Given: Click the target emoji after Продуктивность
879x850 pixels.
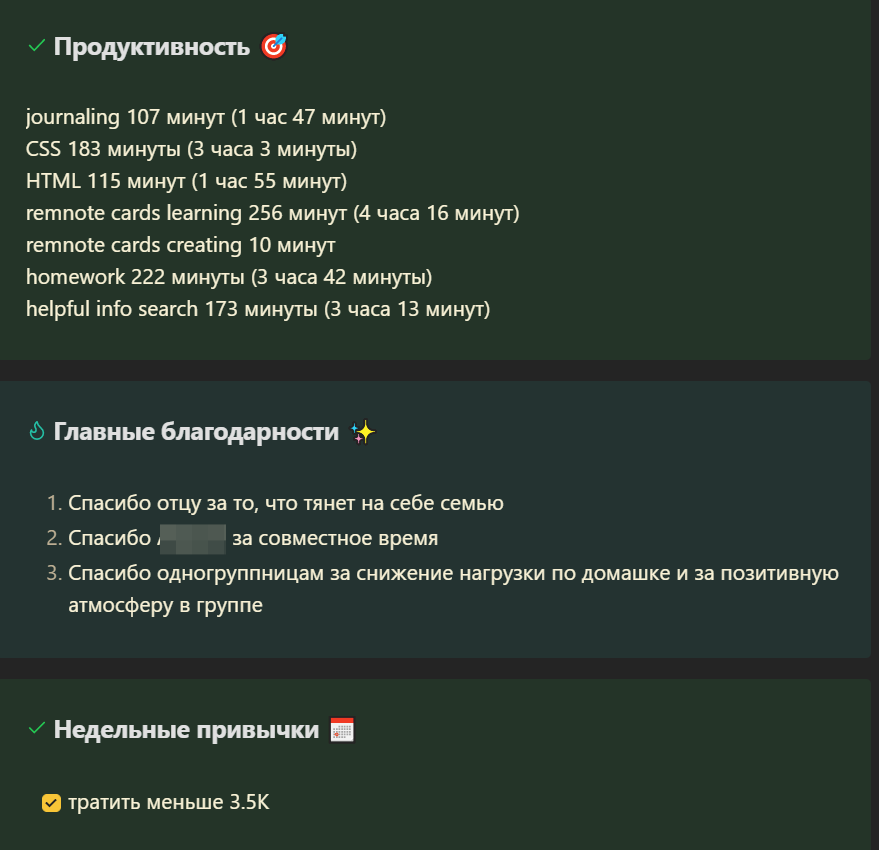Looking at the screenshot, I should pyautogui.click(x=274, y=47).
